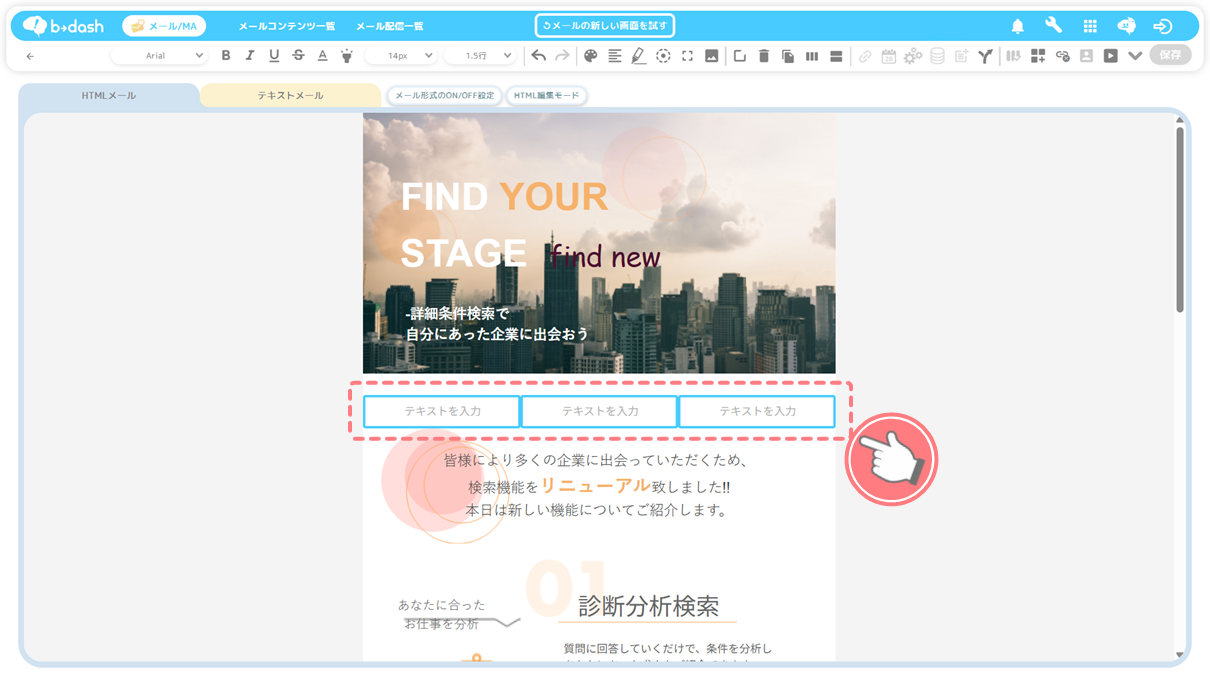Viewport: 1210px width, 680px height.
Task: Open the Arial font dropdown
Action: click(160, 56)
